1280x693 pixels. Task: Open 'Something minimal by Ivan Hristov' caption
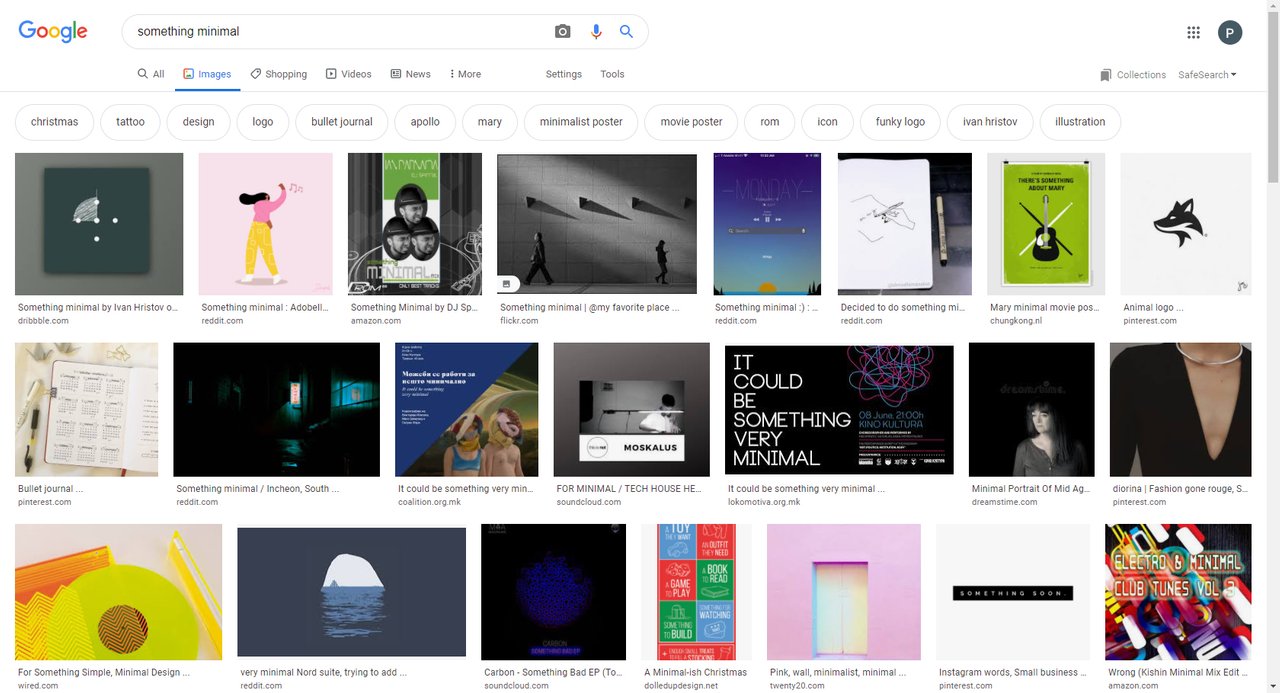pyautogui.click(x=98, y=308)
